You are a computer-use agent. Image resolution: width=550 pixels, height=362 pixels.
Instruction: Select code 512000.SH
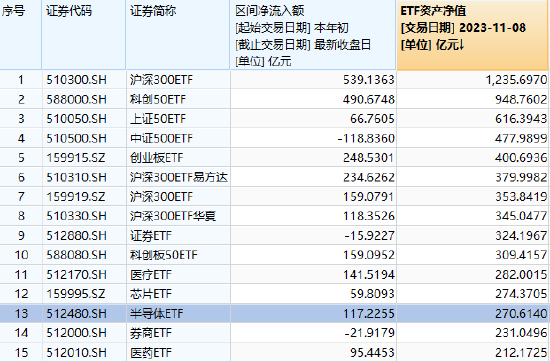click(x=76, y=333)
